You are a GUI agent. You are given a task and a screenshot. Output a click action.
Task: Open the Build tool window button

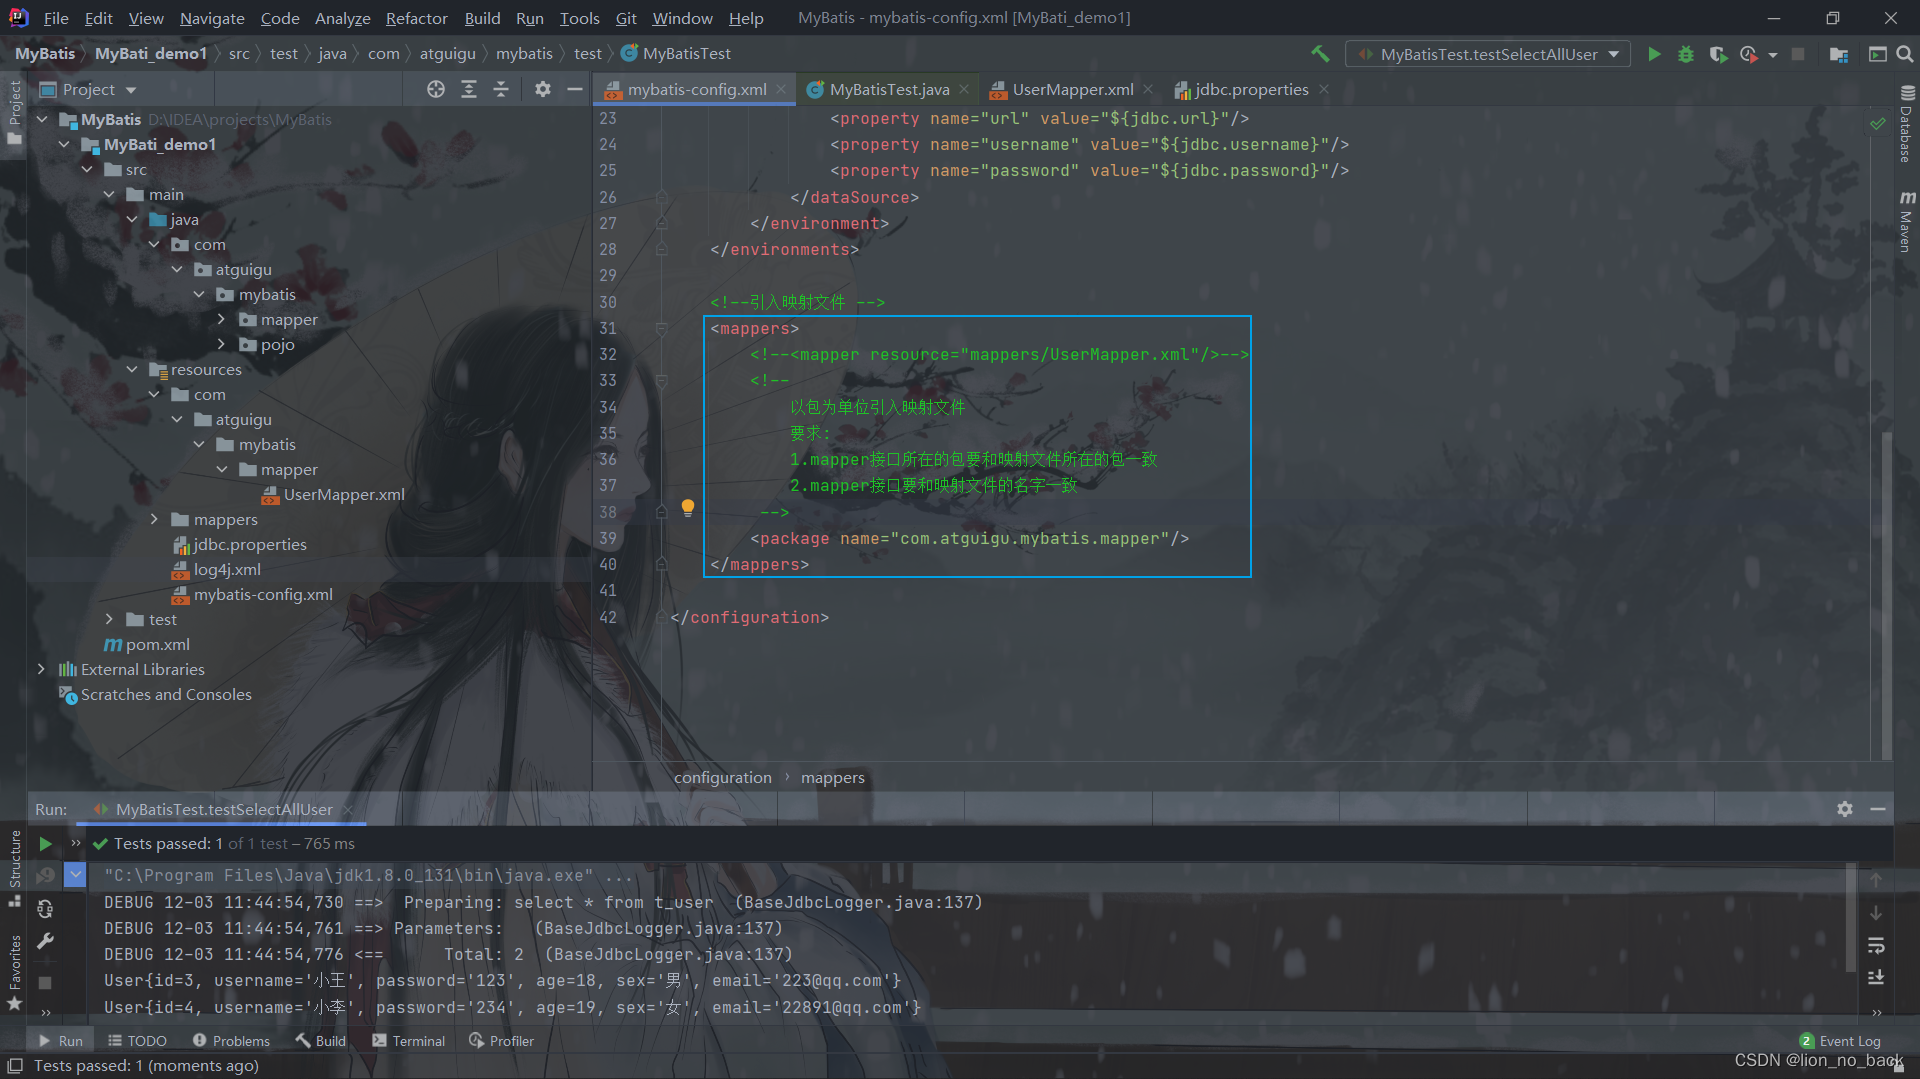[321, 1041]
